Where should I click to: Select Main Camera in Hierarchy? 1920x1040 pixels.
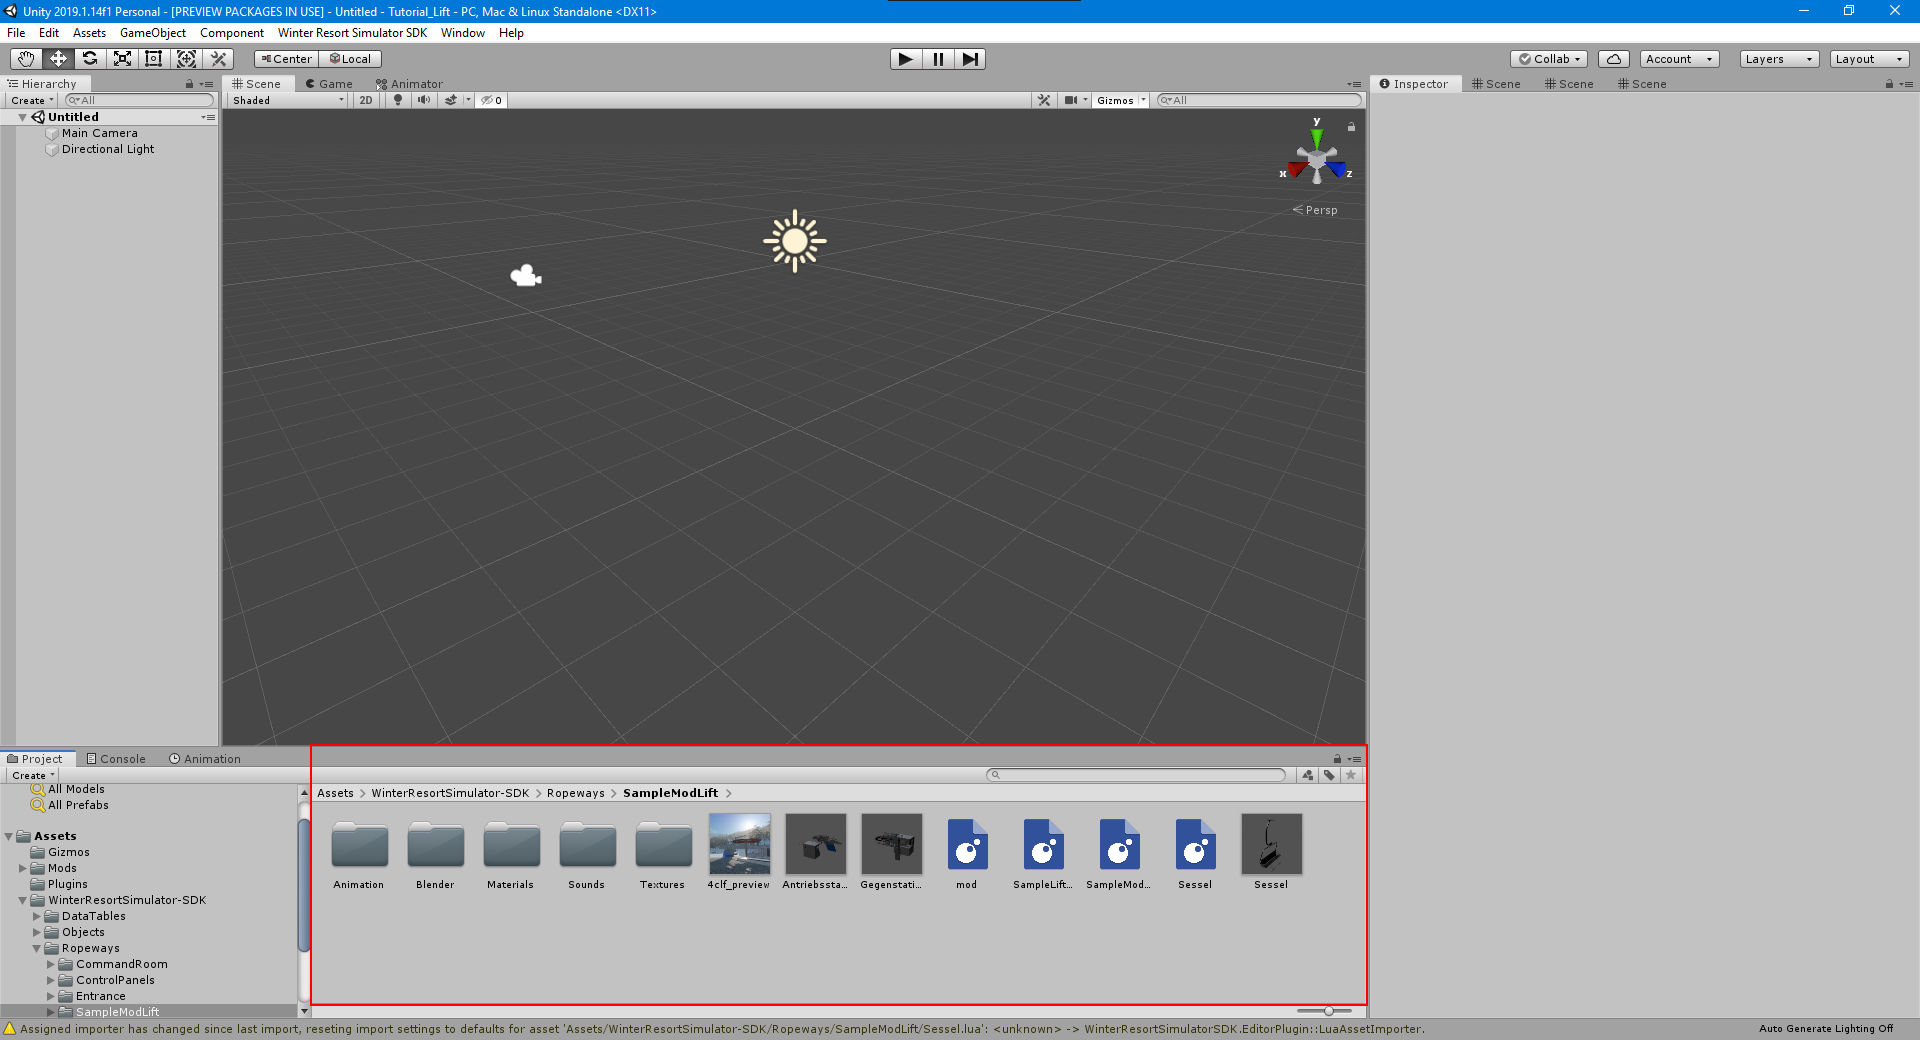coord(100,133)
